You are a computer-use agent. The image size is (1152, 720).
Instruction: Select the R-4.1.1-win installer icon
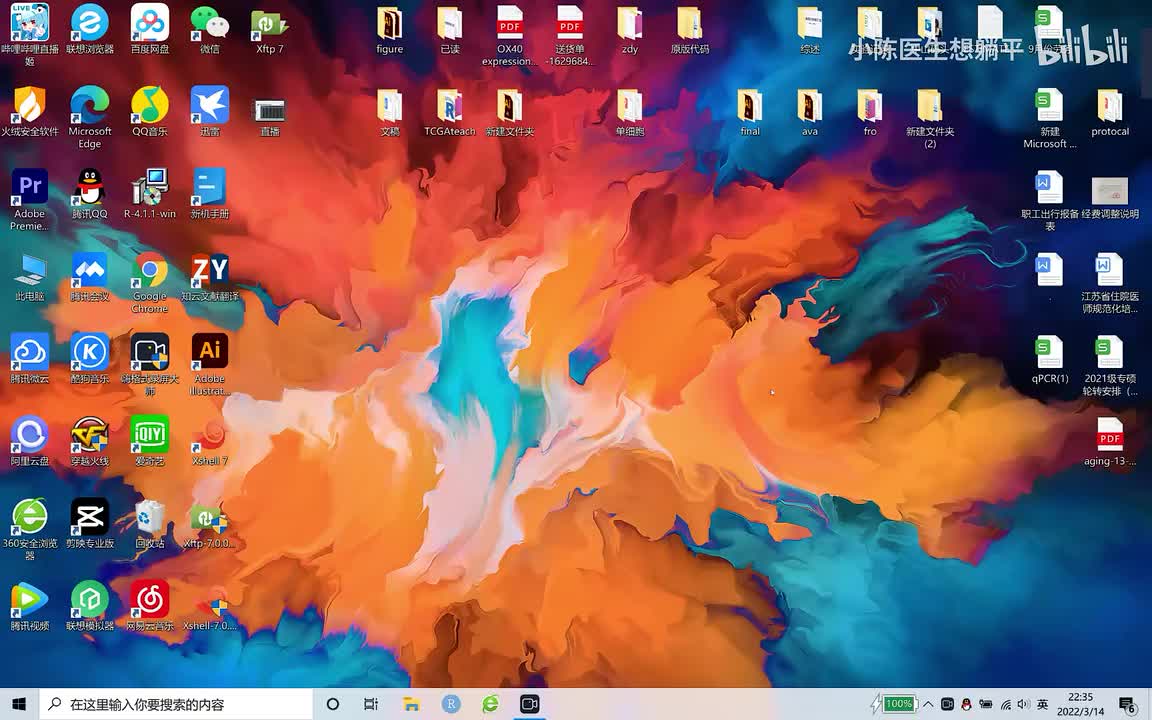click(150, 194)
